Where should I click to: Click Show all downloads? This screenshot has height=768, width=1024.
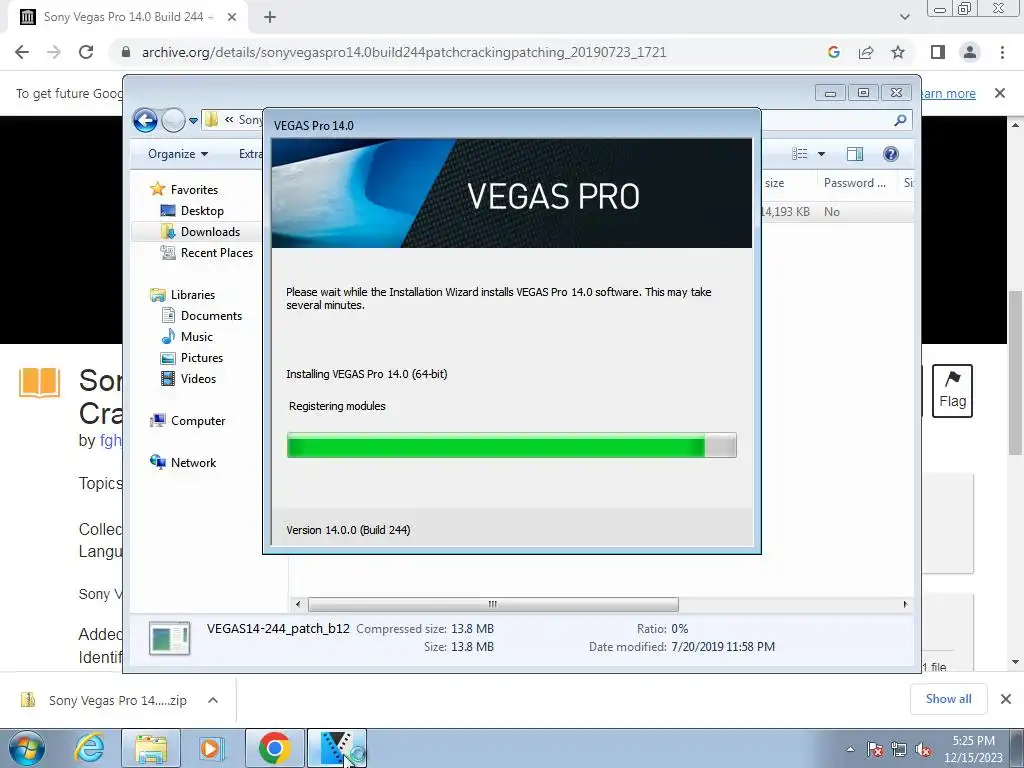(948, 699)
